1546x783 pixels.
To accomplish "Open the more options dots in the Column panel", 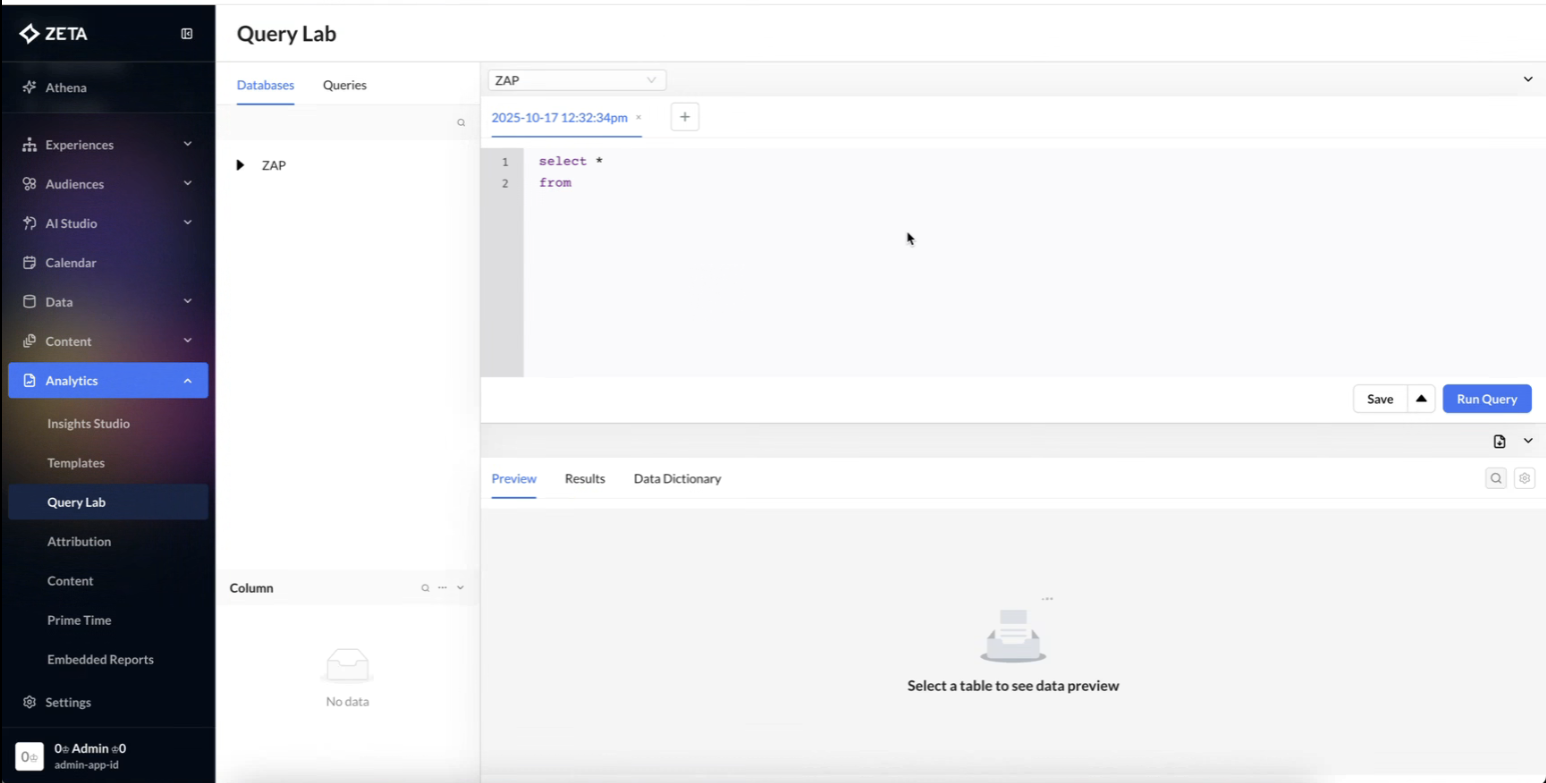I will click(x=442, y=588).
